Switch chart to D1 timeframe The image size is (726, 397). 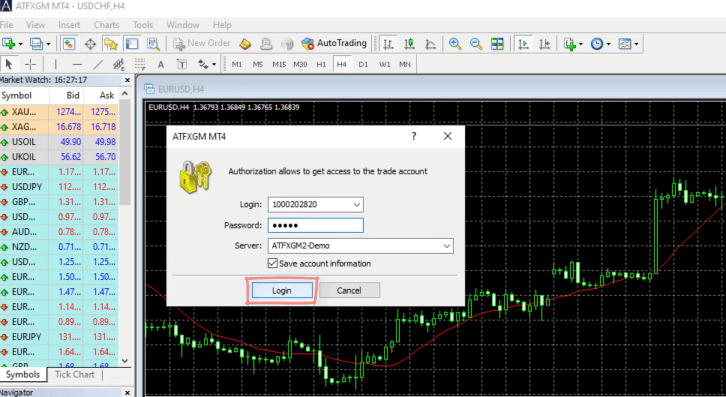363,64
